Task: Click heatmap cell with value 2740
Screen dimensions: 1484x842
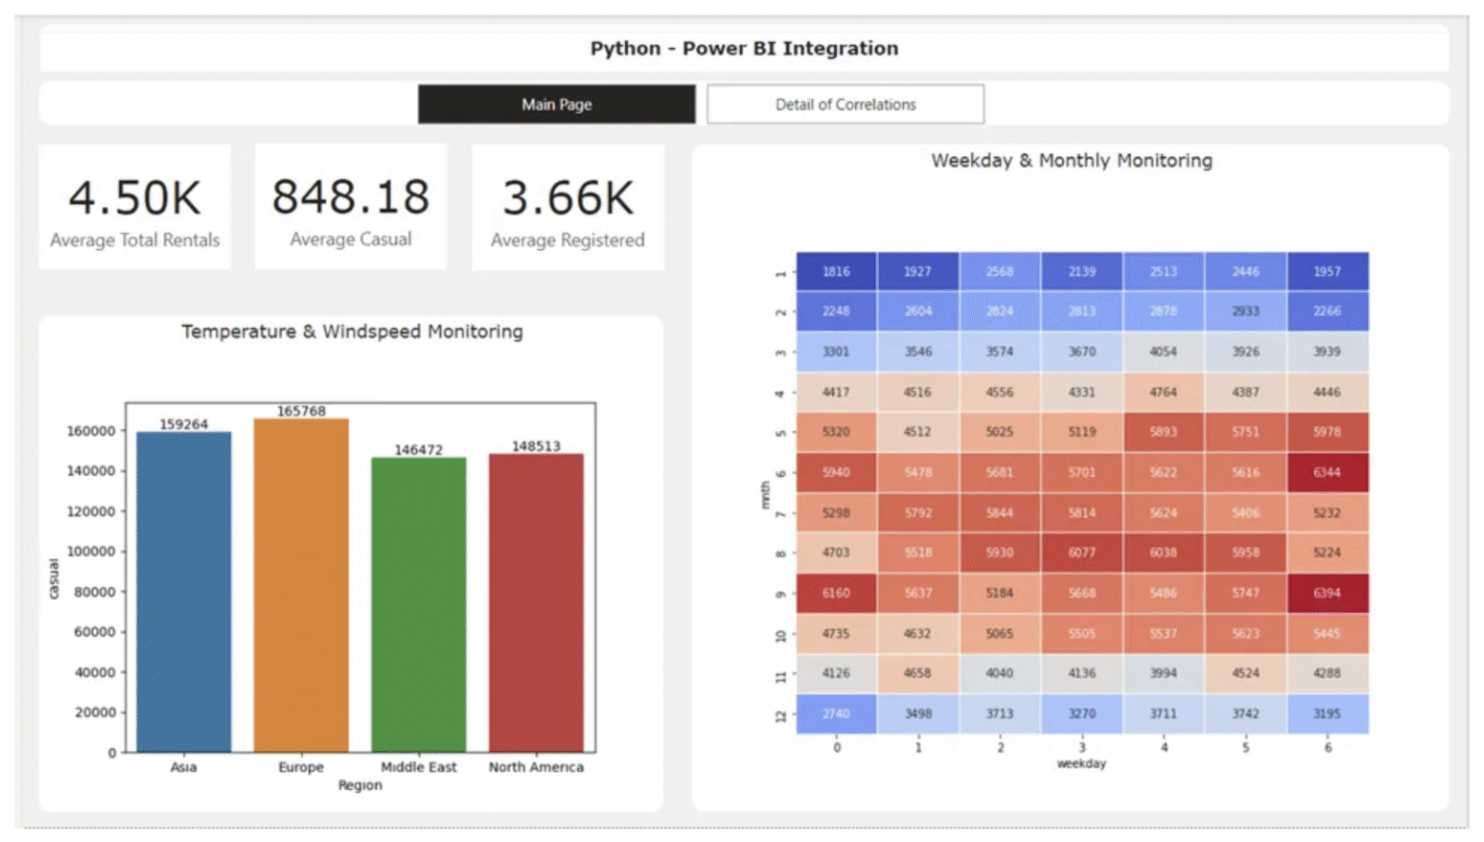Action: click(x=836, y=714)
